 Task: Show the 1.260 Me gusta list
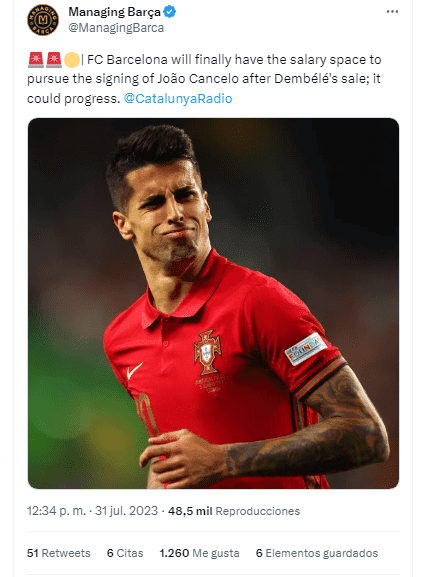coord(199,553)
